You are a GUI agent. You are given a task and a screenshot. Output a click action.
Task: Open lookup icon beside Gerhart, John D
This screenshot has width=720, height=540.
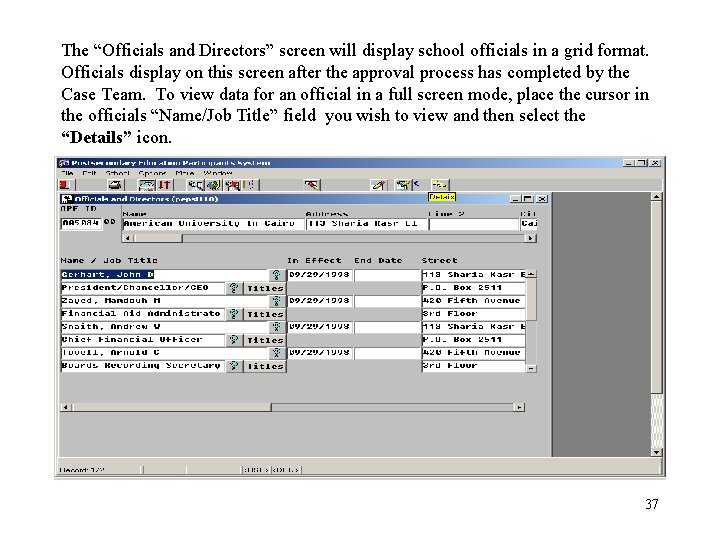pos(276,275)
